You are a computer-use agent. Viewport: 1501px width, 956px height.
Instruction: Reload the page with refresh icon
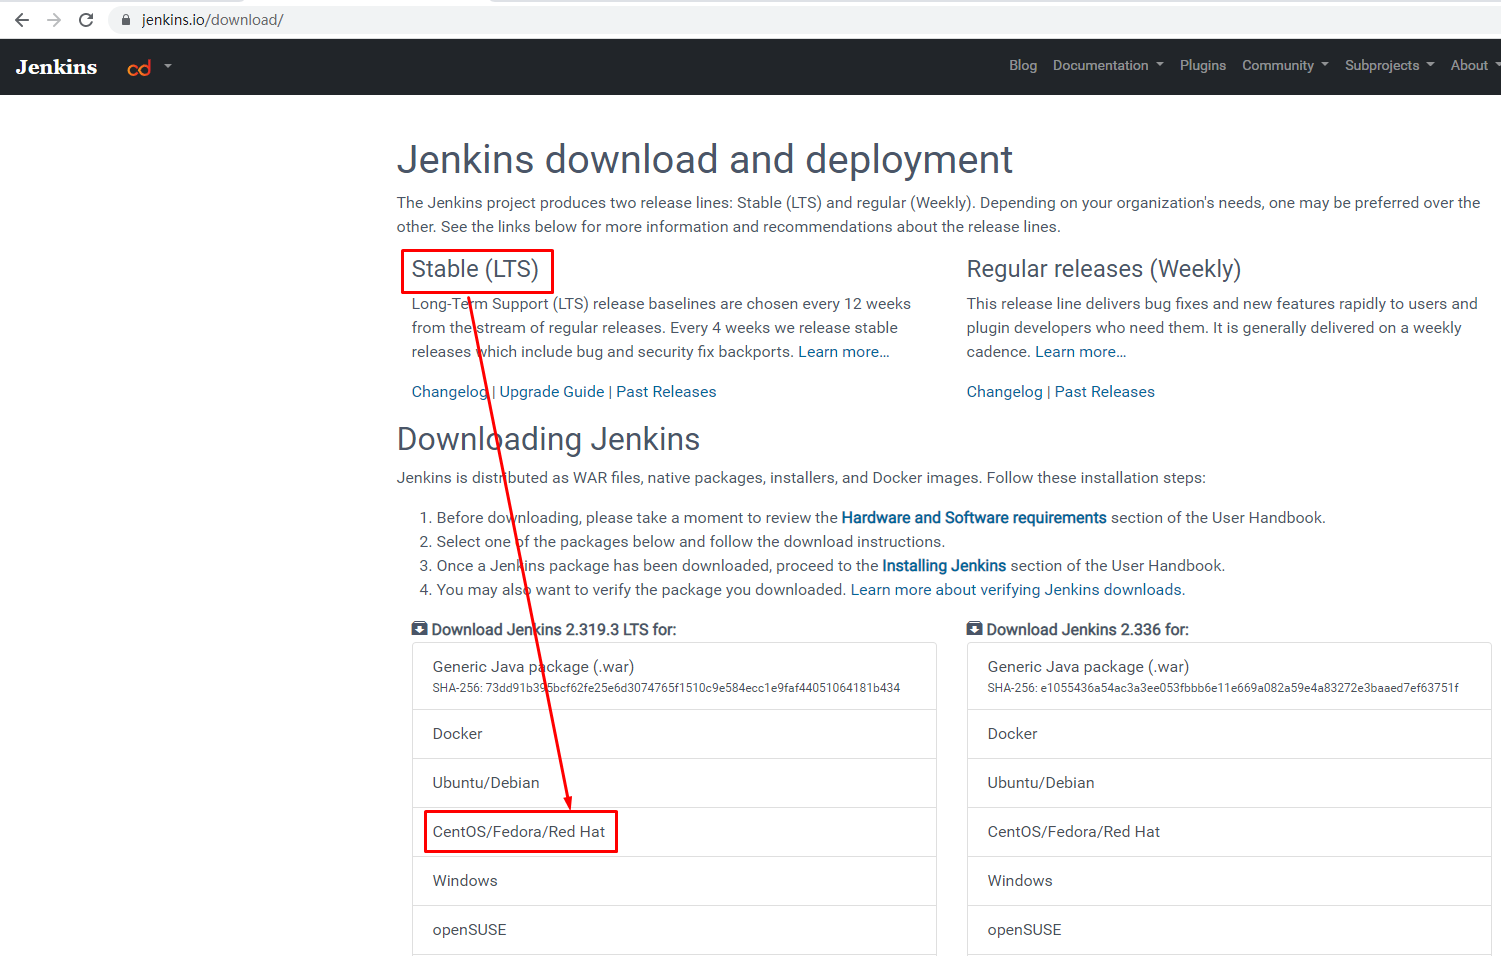click(x=86, y=20)
